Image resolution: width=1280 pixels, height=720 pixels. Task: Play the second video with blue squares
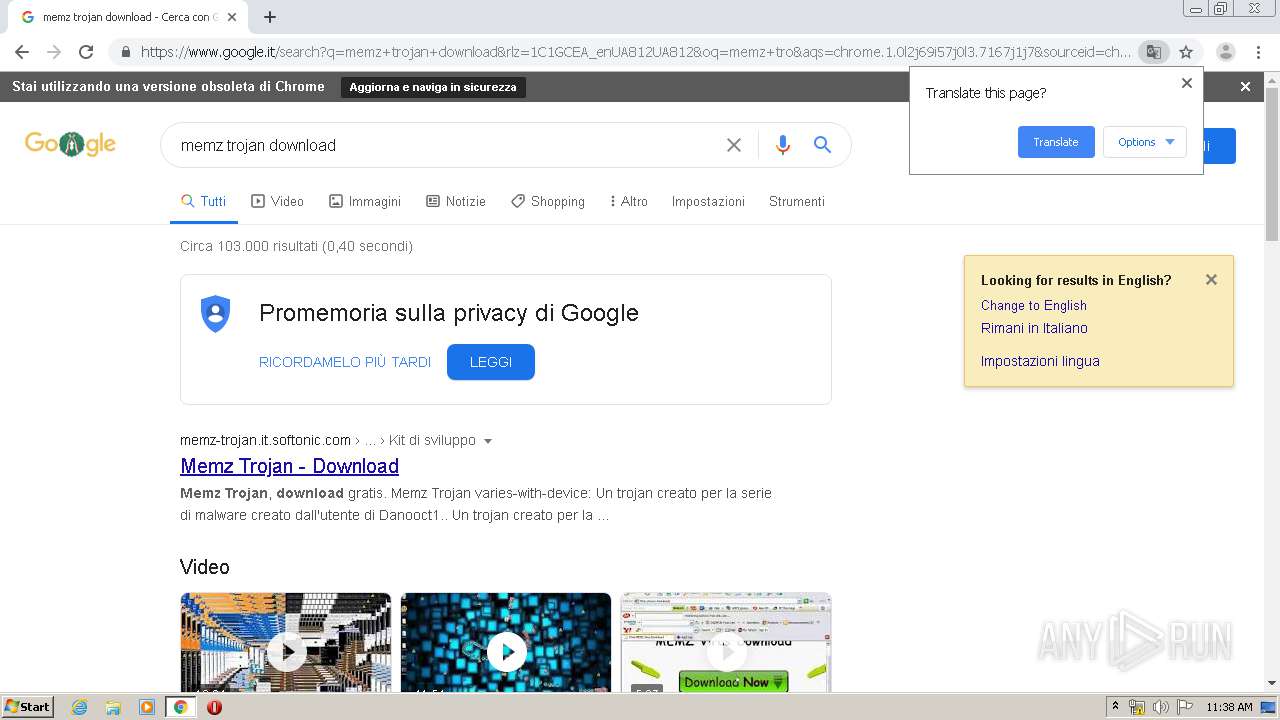pos(506,642)
